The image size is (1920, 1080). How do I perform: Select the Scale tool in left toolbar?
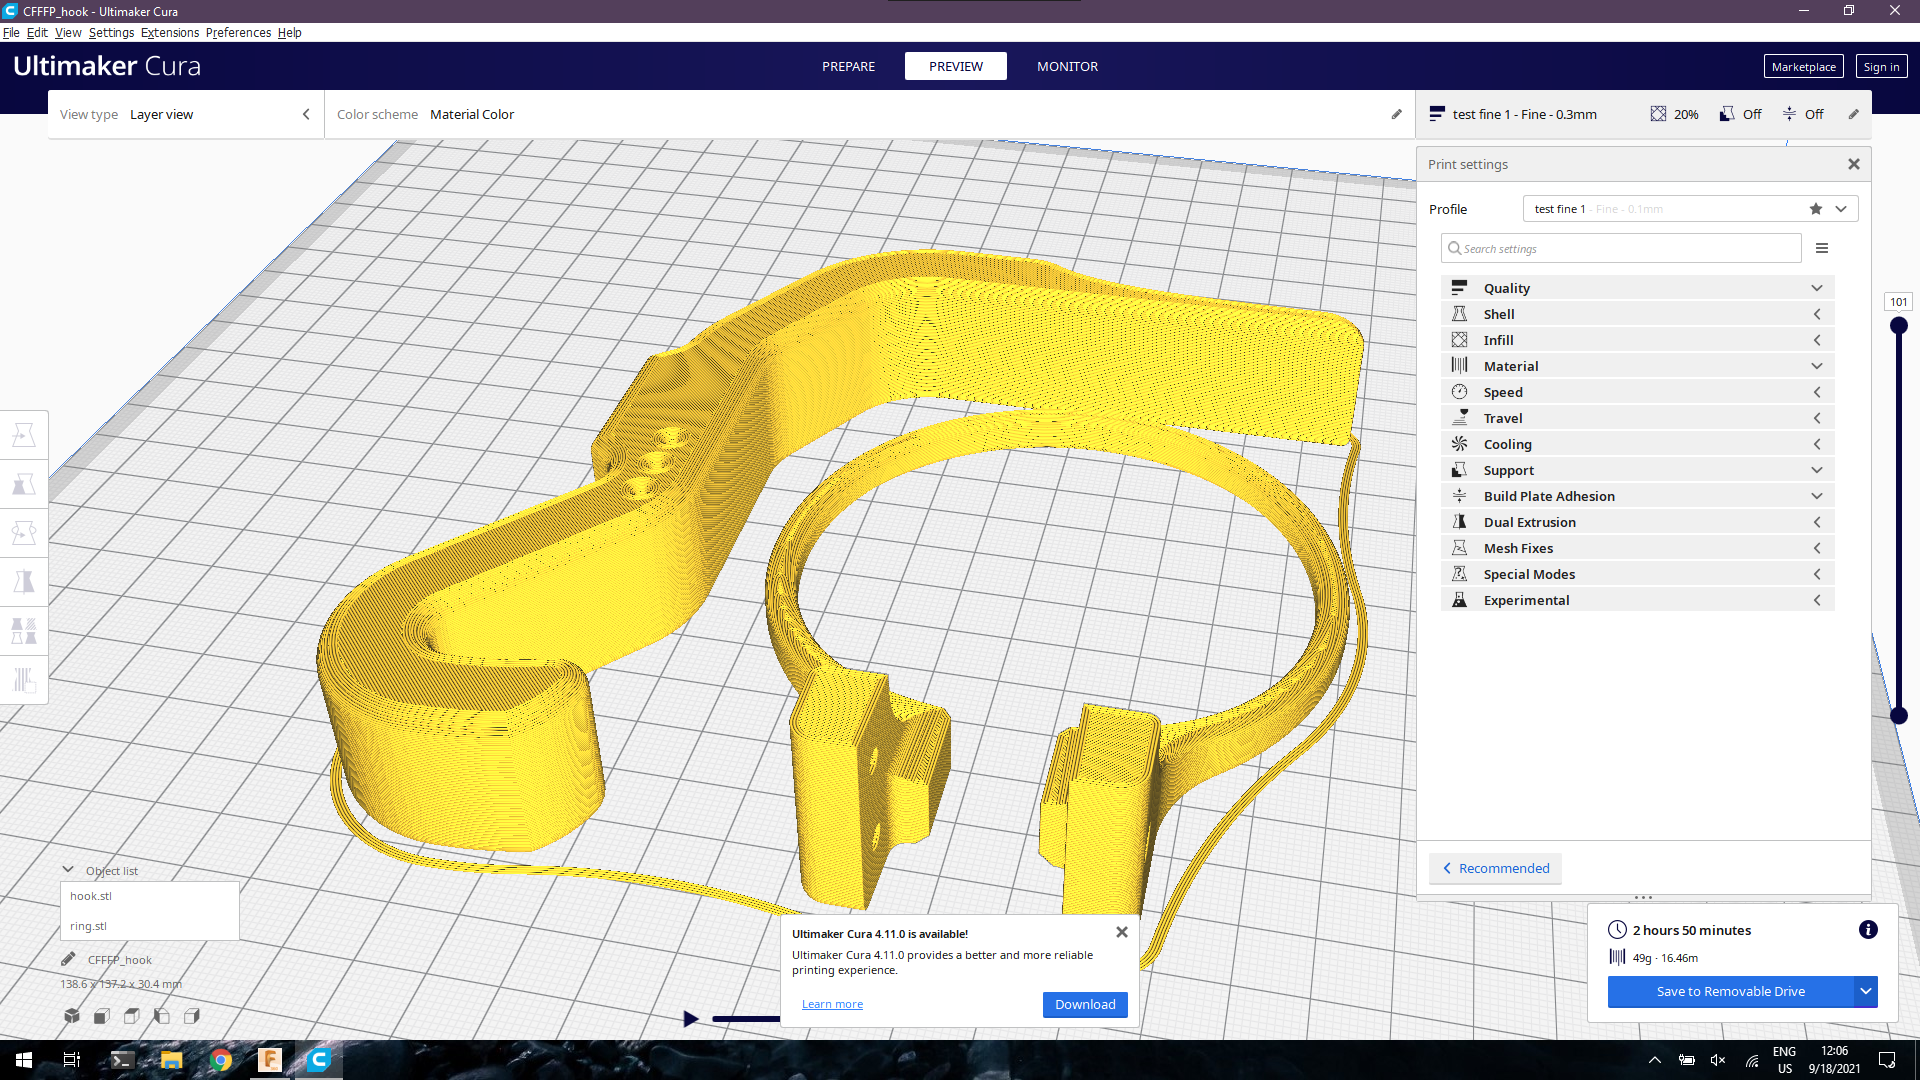coord(24,484)
